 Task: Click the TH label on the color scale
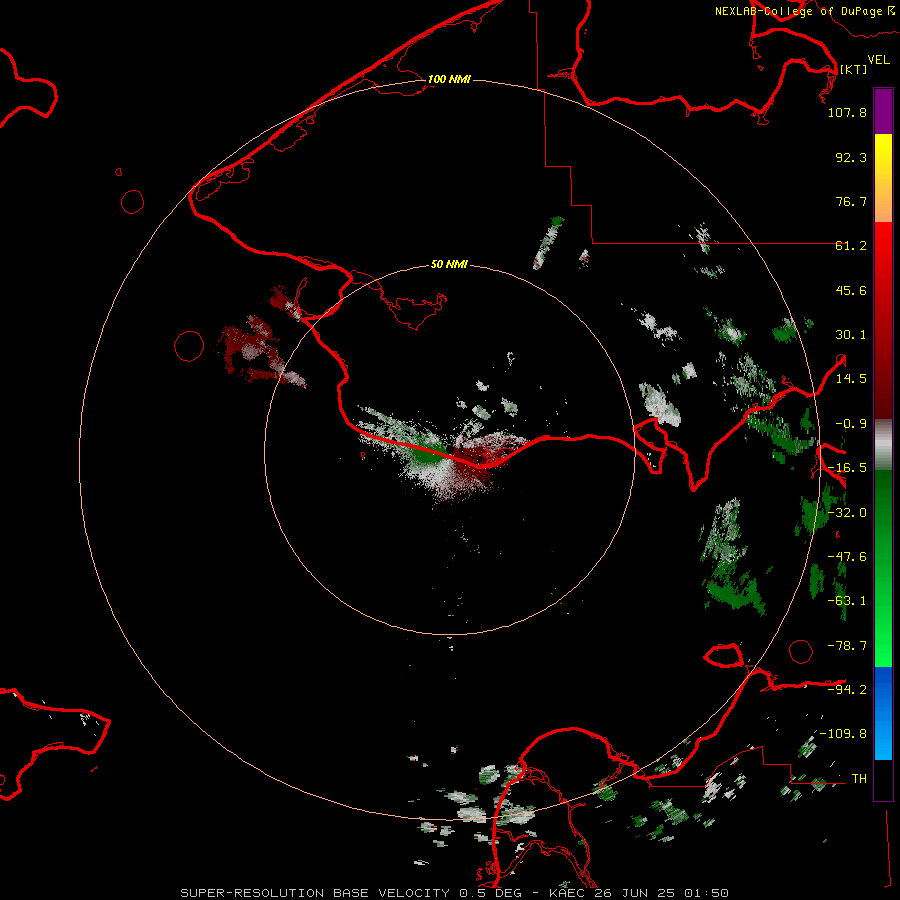point(859,778)
